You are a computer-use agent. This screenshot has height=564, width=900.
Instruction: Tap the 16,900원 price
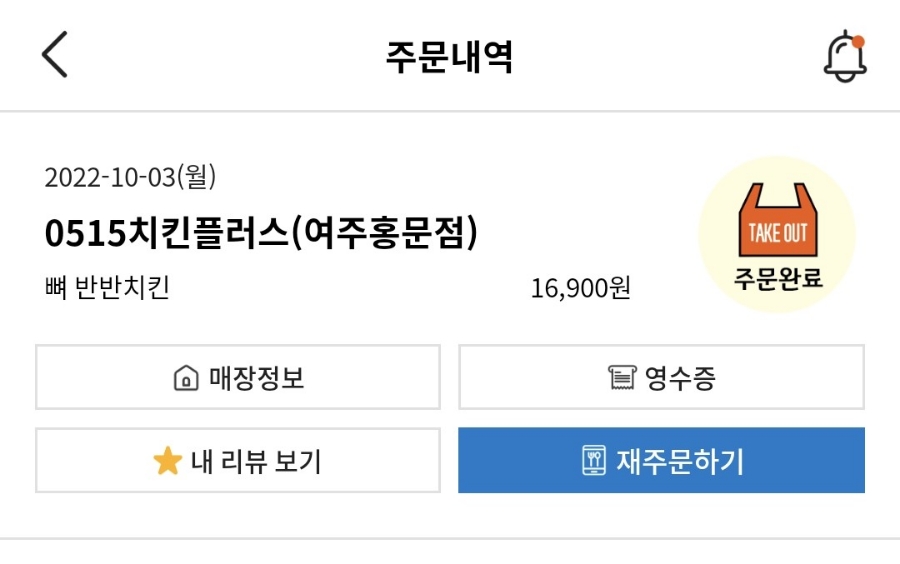pos(581,289)
